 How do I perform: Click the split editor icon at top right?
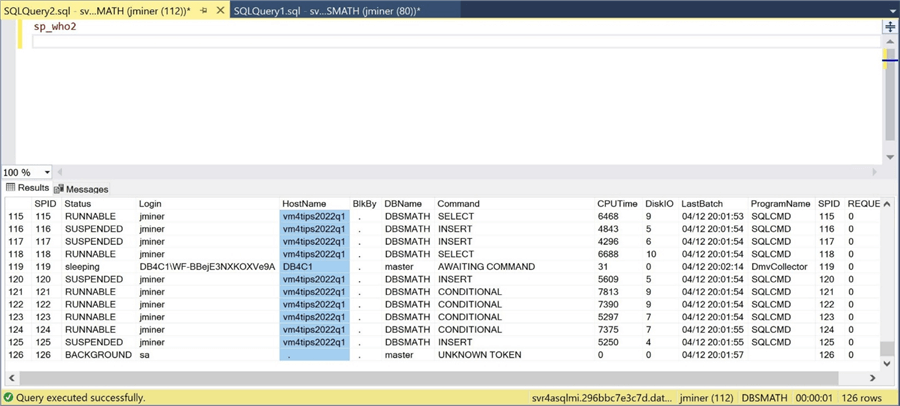[x=890, y=27]
